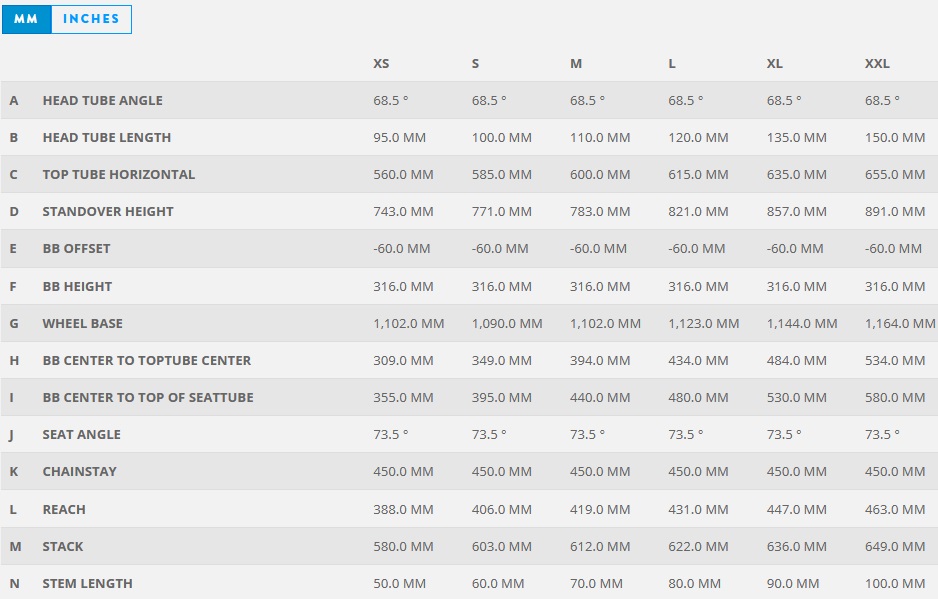The image size is (938, 599).
Task: Click the 1,164.0 MM wheel base value
Action: point(900,324)
